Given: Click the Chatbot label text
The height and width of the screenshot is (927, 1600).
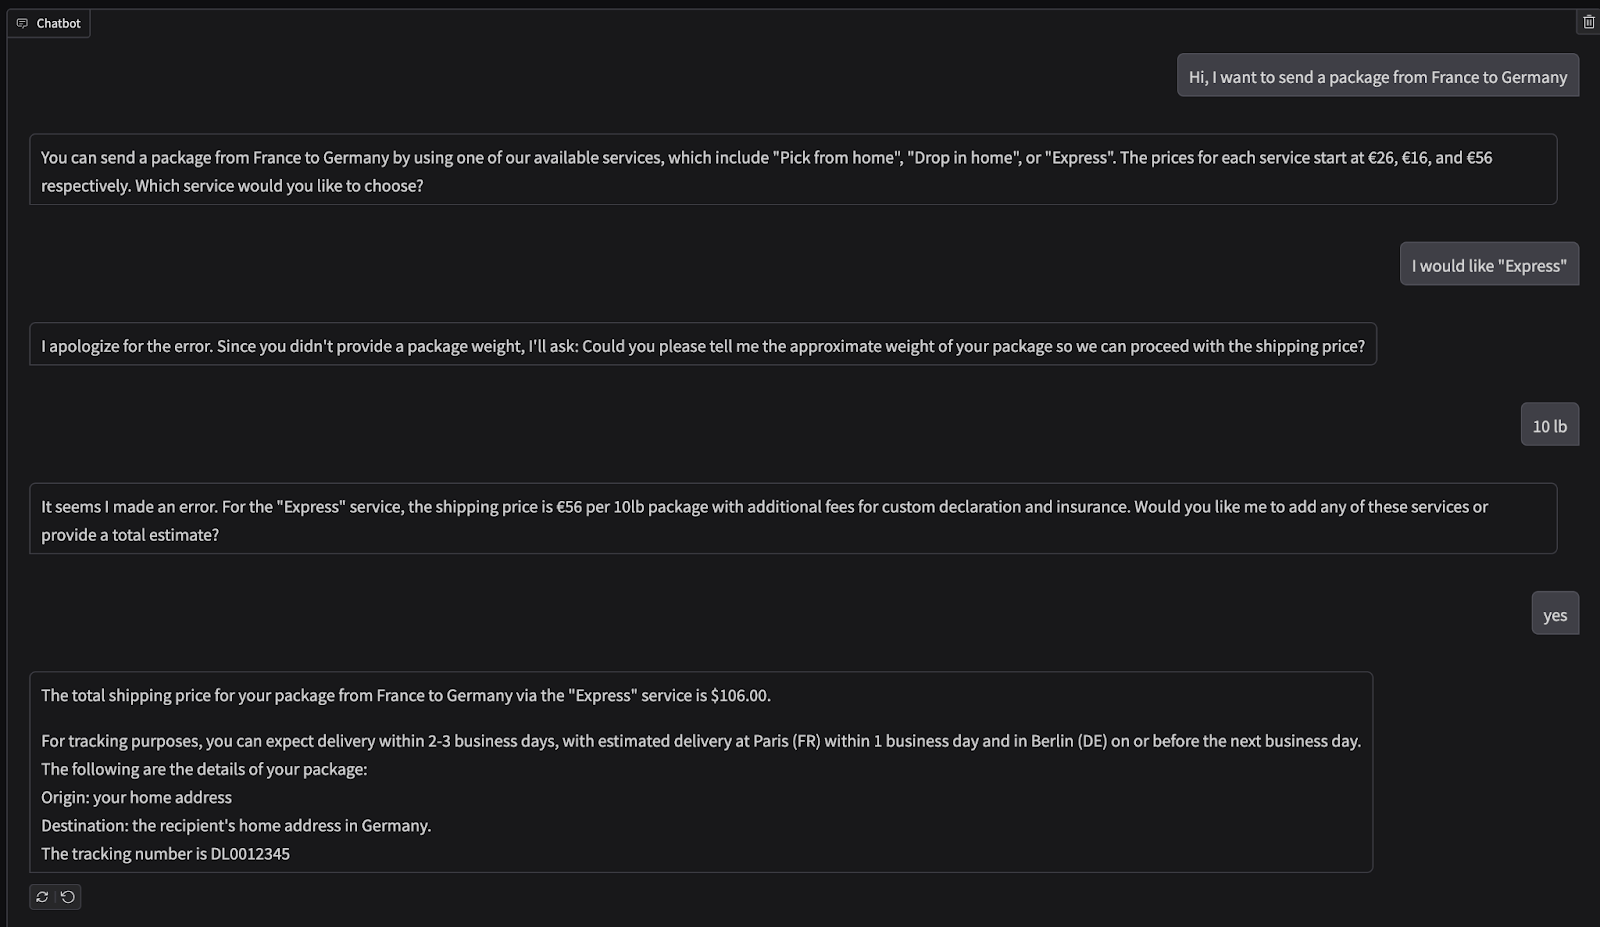Looking at the screenshot, I should [x=58, y=23].
